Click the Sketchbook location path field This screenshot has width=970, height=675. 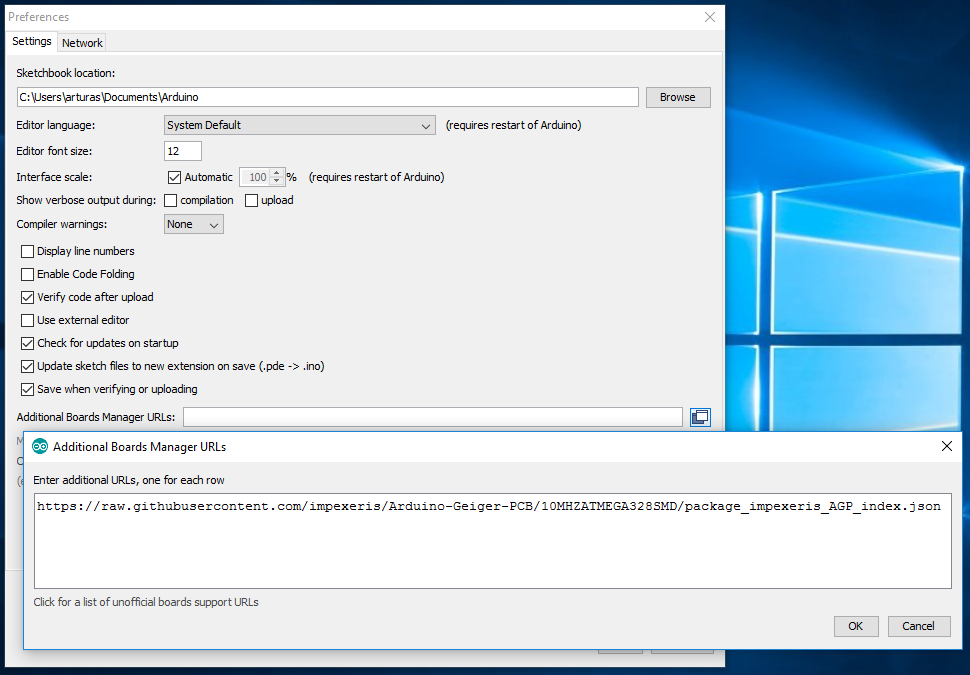(327, 97)
